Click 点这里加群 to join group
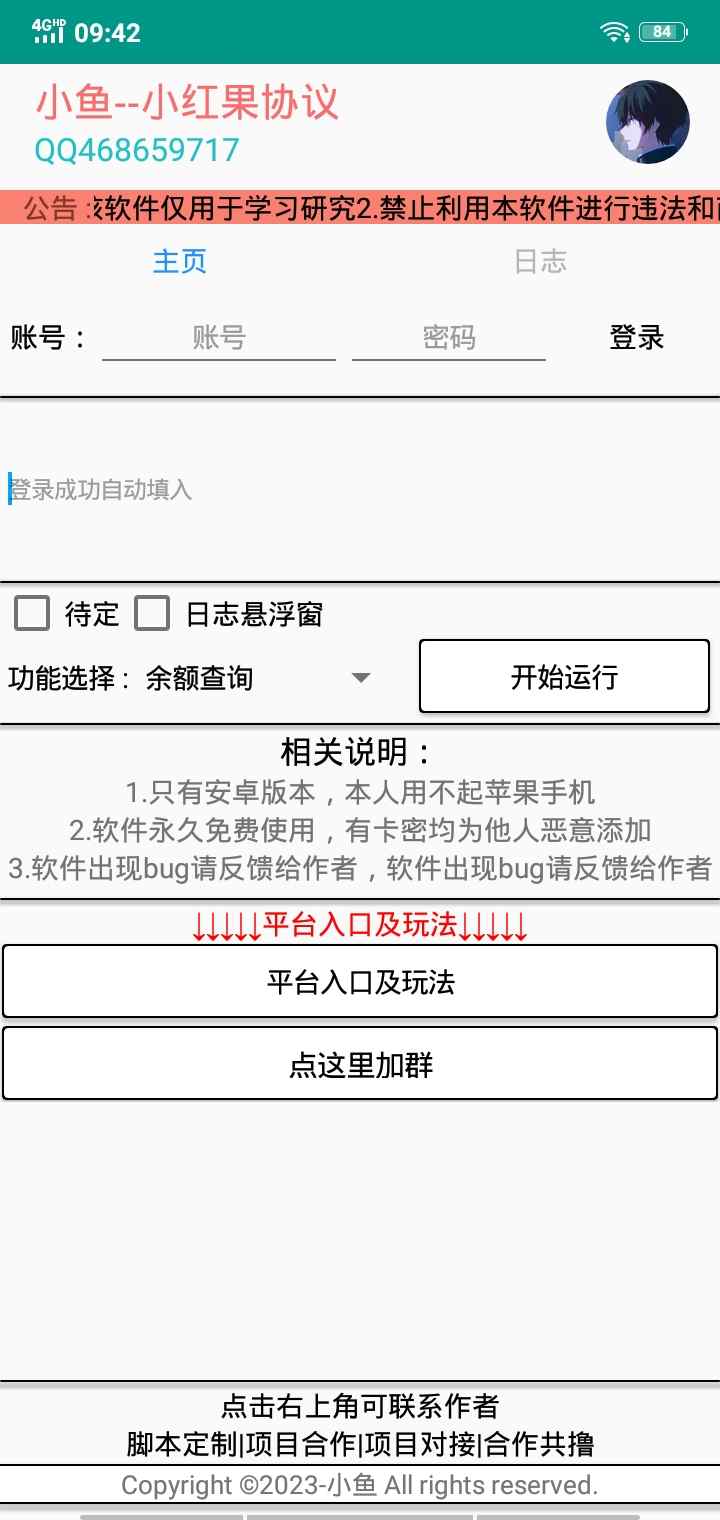 360,1064
